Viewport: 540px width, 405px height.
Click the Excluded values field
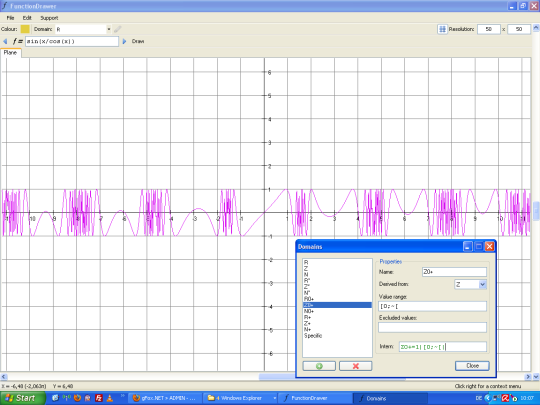click(x=432, y=327)
